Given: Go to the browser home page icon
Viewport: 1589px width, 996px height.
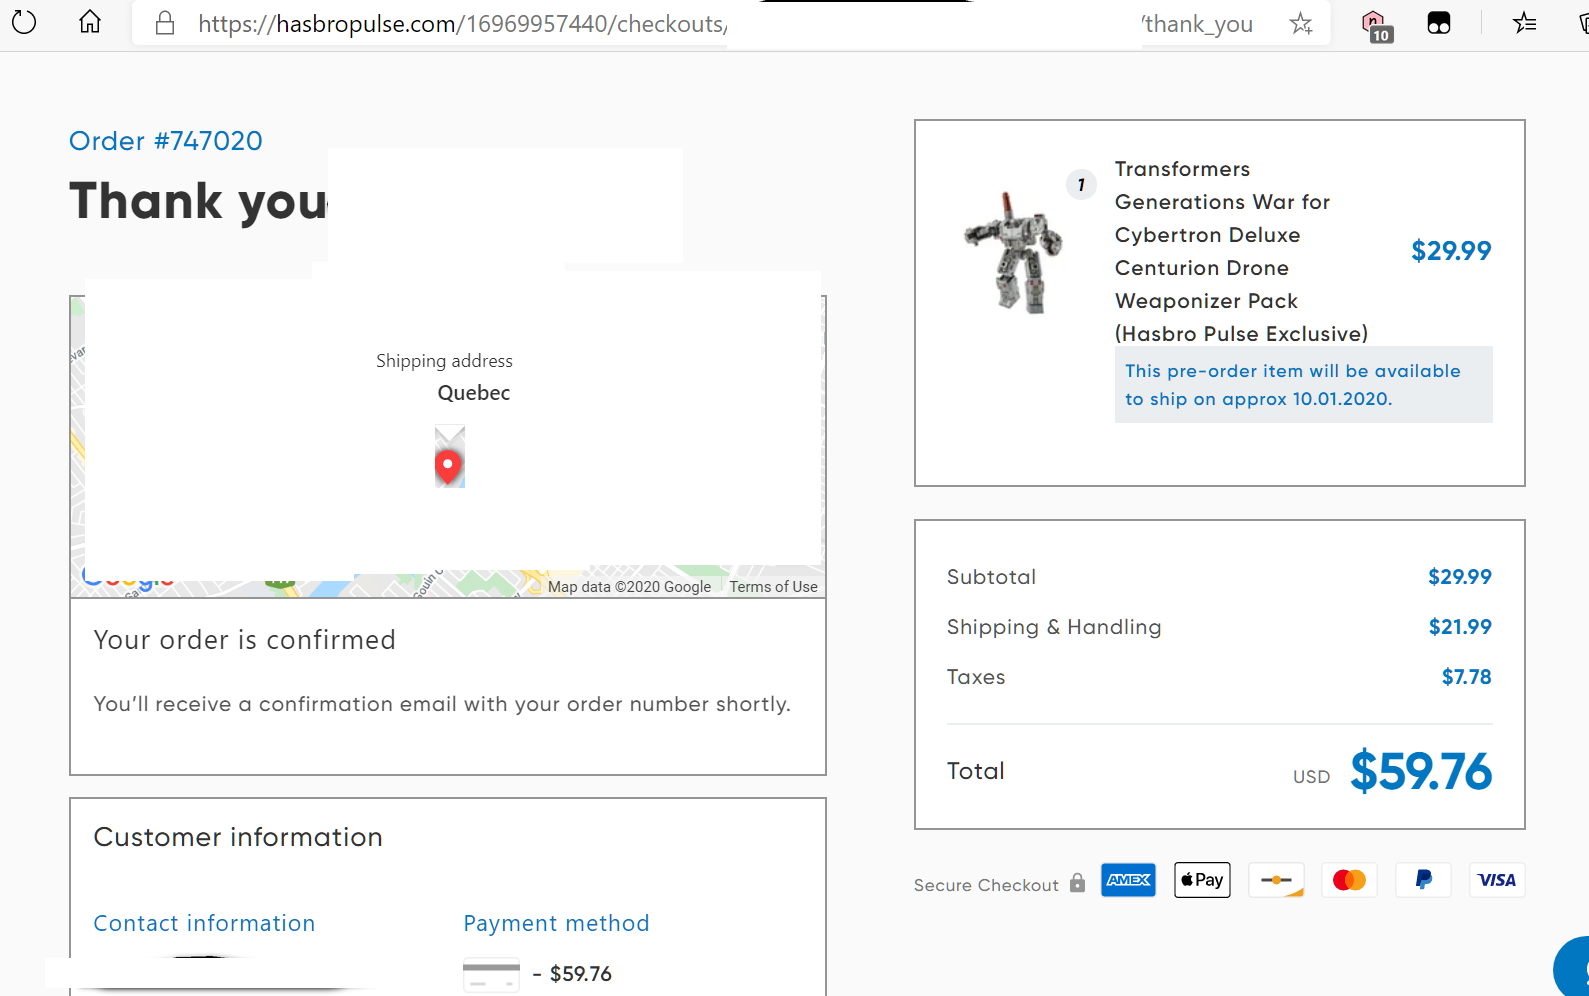Looking at the screenshot, I should 90,22.
